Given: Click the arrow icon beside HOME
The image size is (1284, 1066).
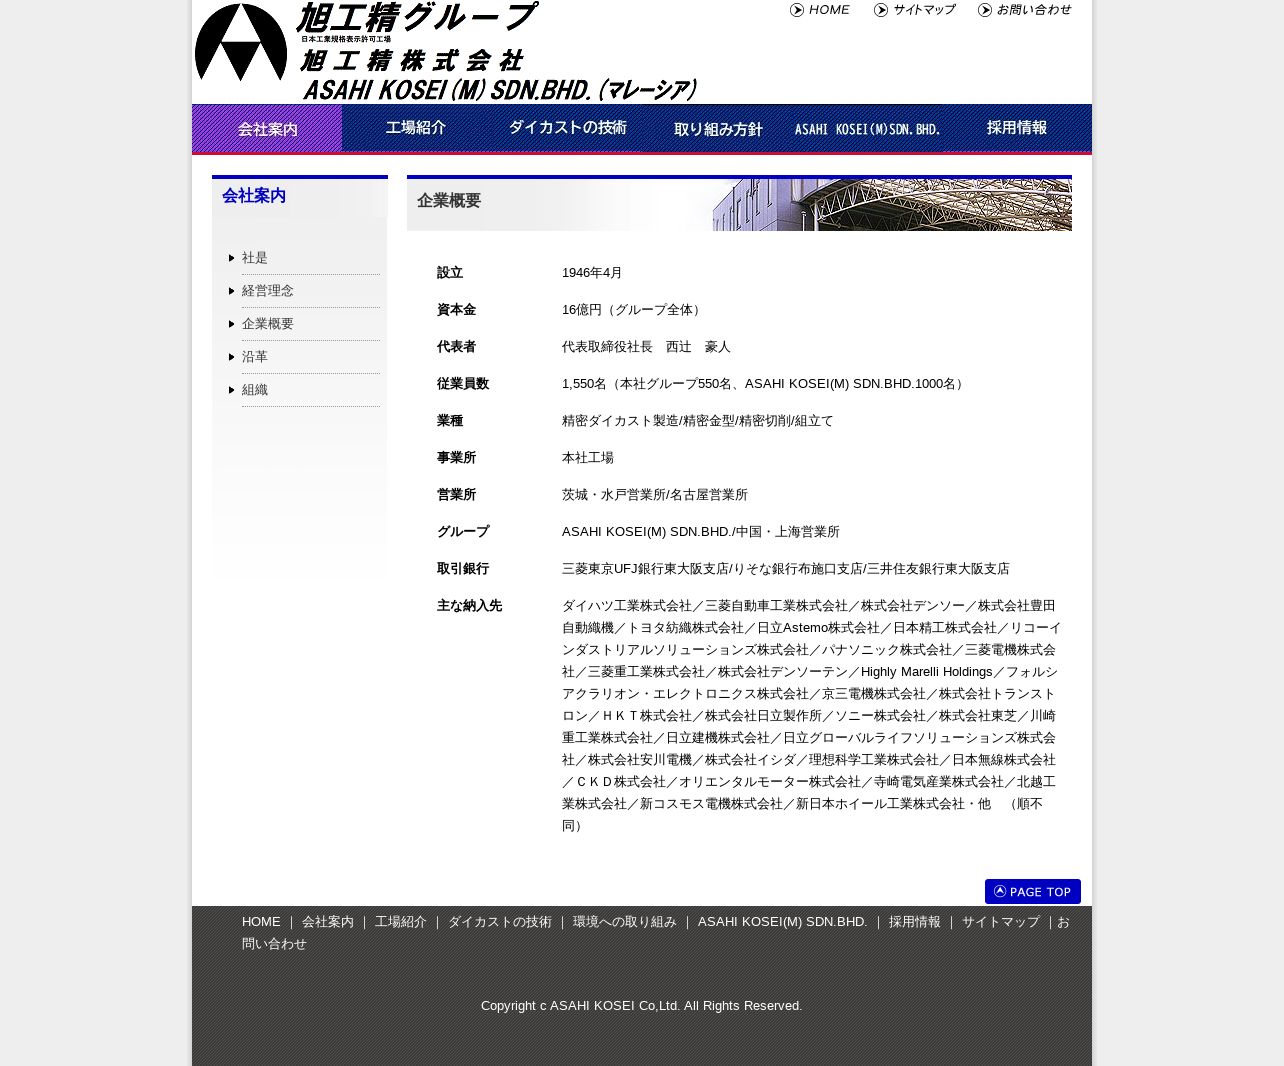Looking at the screenshot, I should click(797, 10).
